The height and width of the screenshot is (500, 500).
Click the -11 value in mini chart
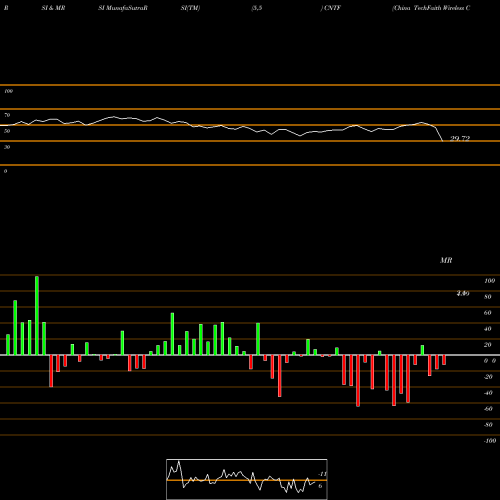pos(322,474)
